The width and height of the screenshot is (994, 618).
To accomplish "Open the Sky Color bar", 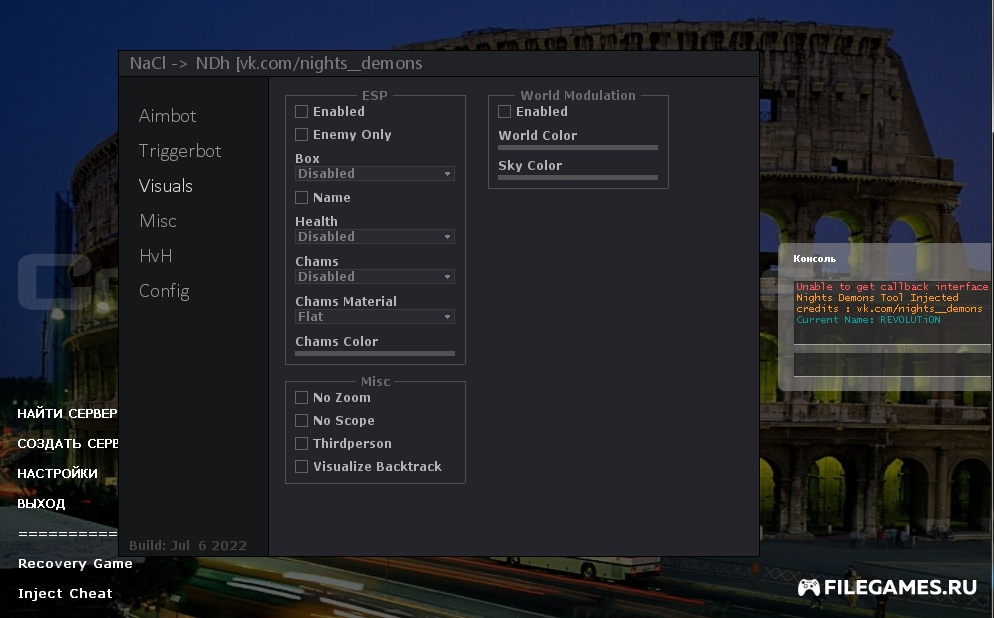I will click(578, 177).
